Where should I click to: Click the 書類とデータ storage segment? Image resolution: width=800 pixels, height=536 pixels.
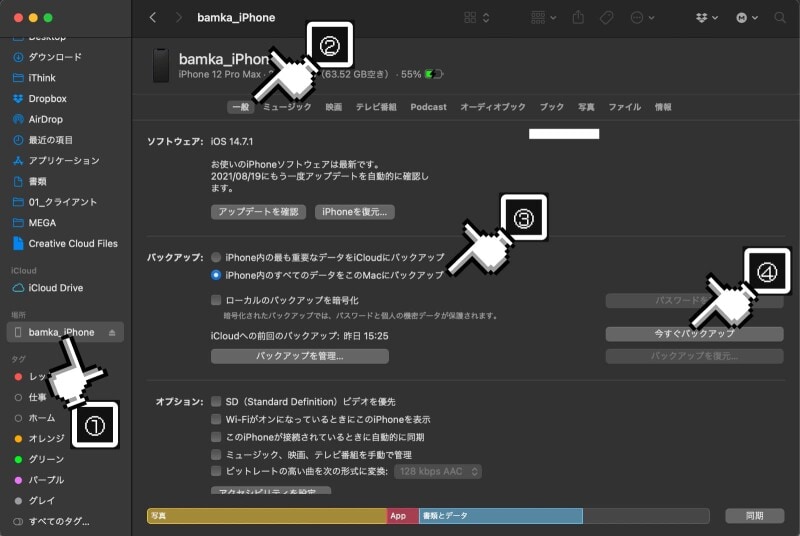tap(501, 516)
